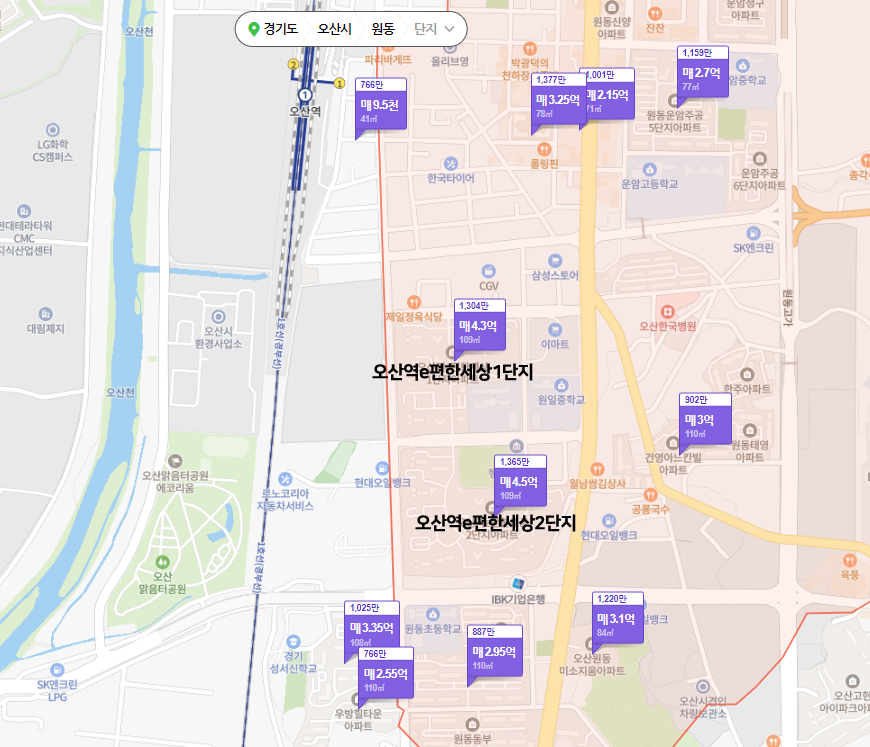This screenshot has width=870, height=747.
Task: Click the CGV cinema icon
Action: pyautogui.click(x=489, y=271)
